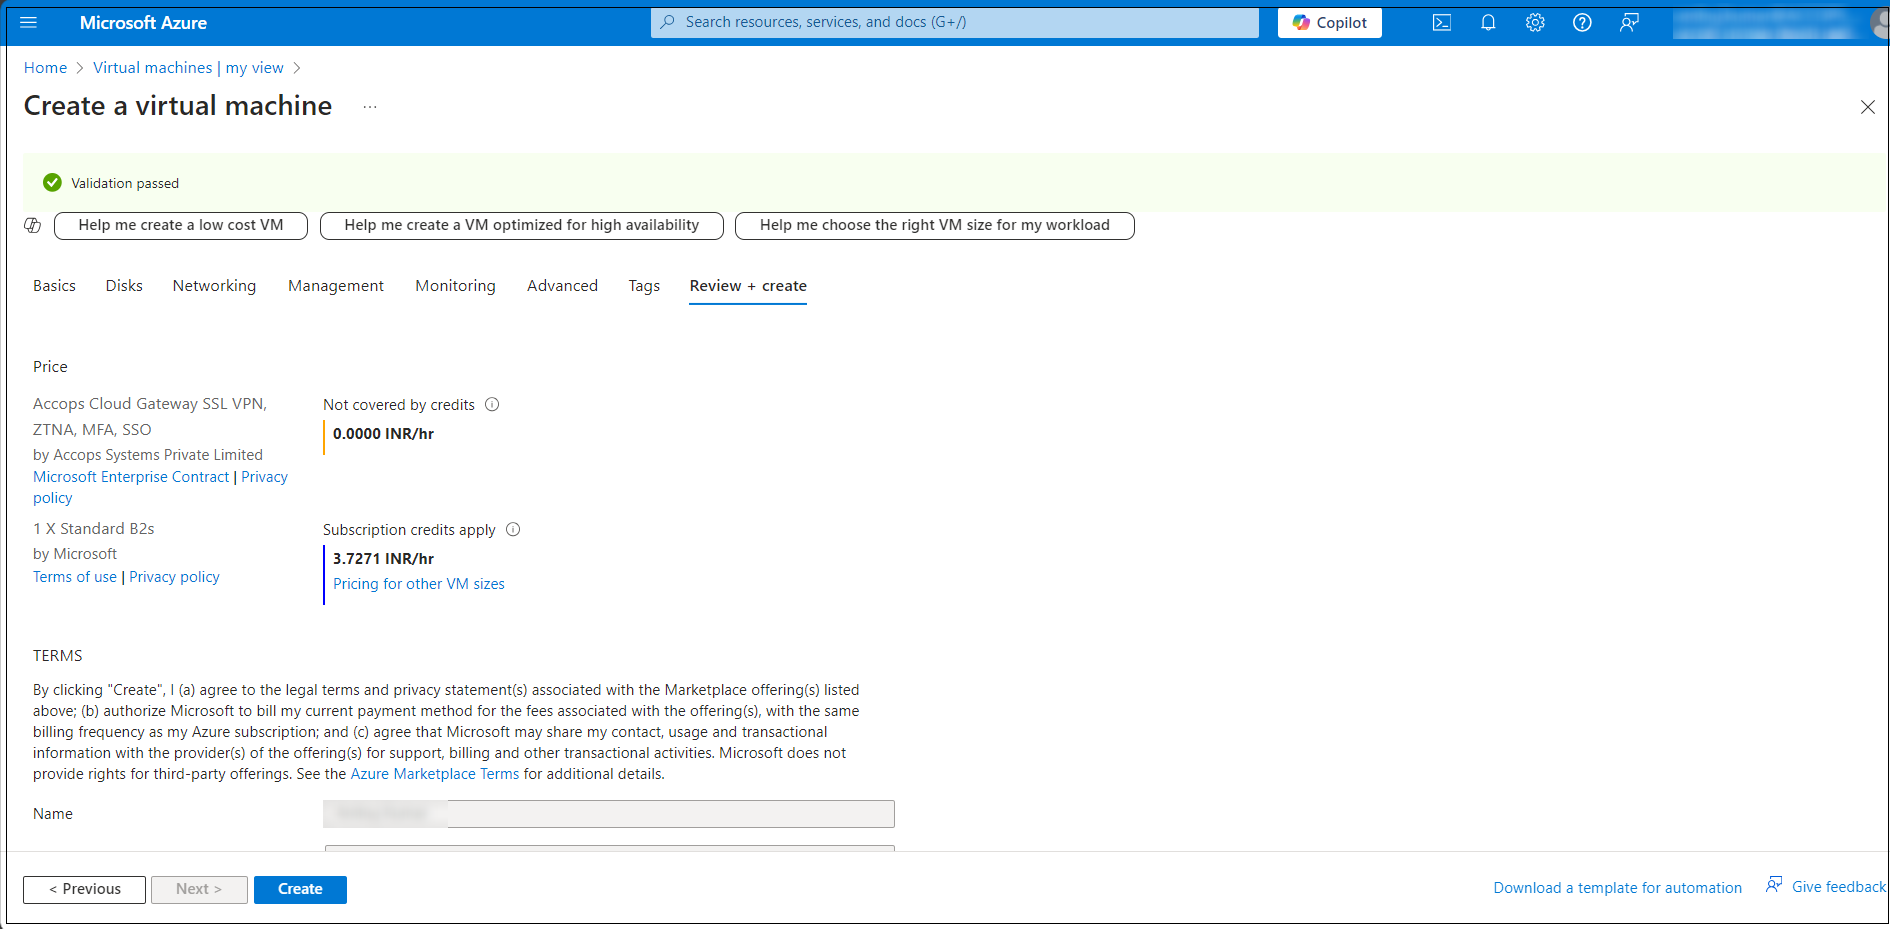Open the ellipsis menu beside page title
Screen dimensions: 1890x929
click(370, 107)
